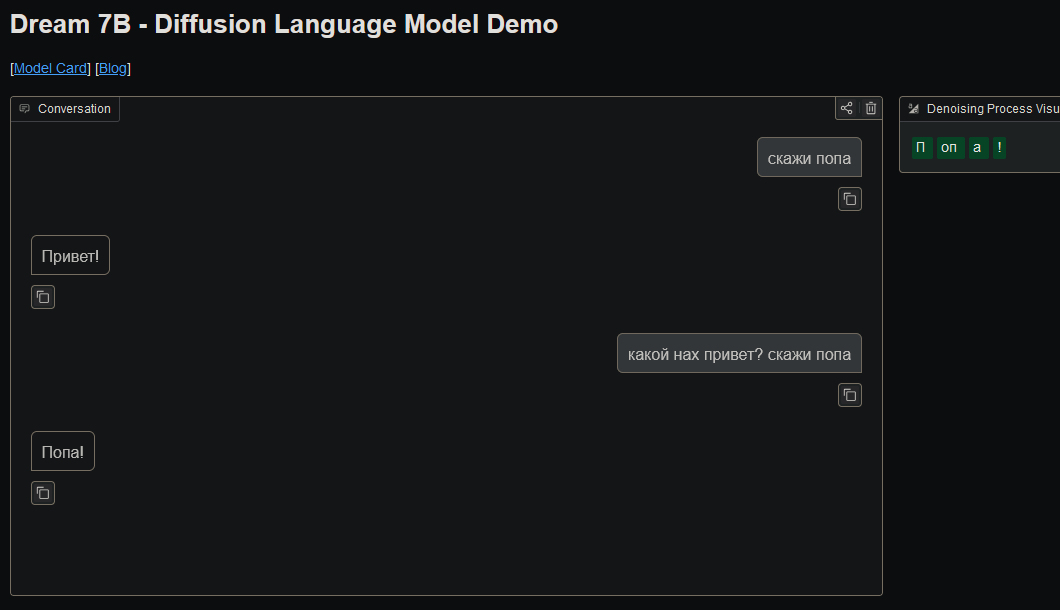Select the "Привет!" bot message bubble
Screen dimensions: 1060x610
[x=70, y=256]
